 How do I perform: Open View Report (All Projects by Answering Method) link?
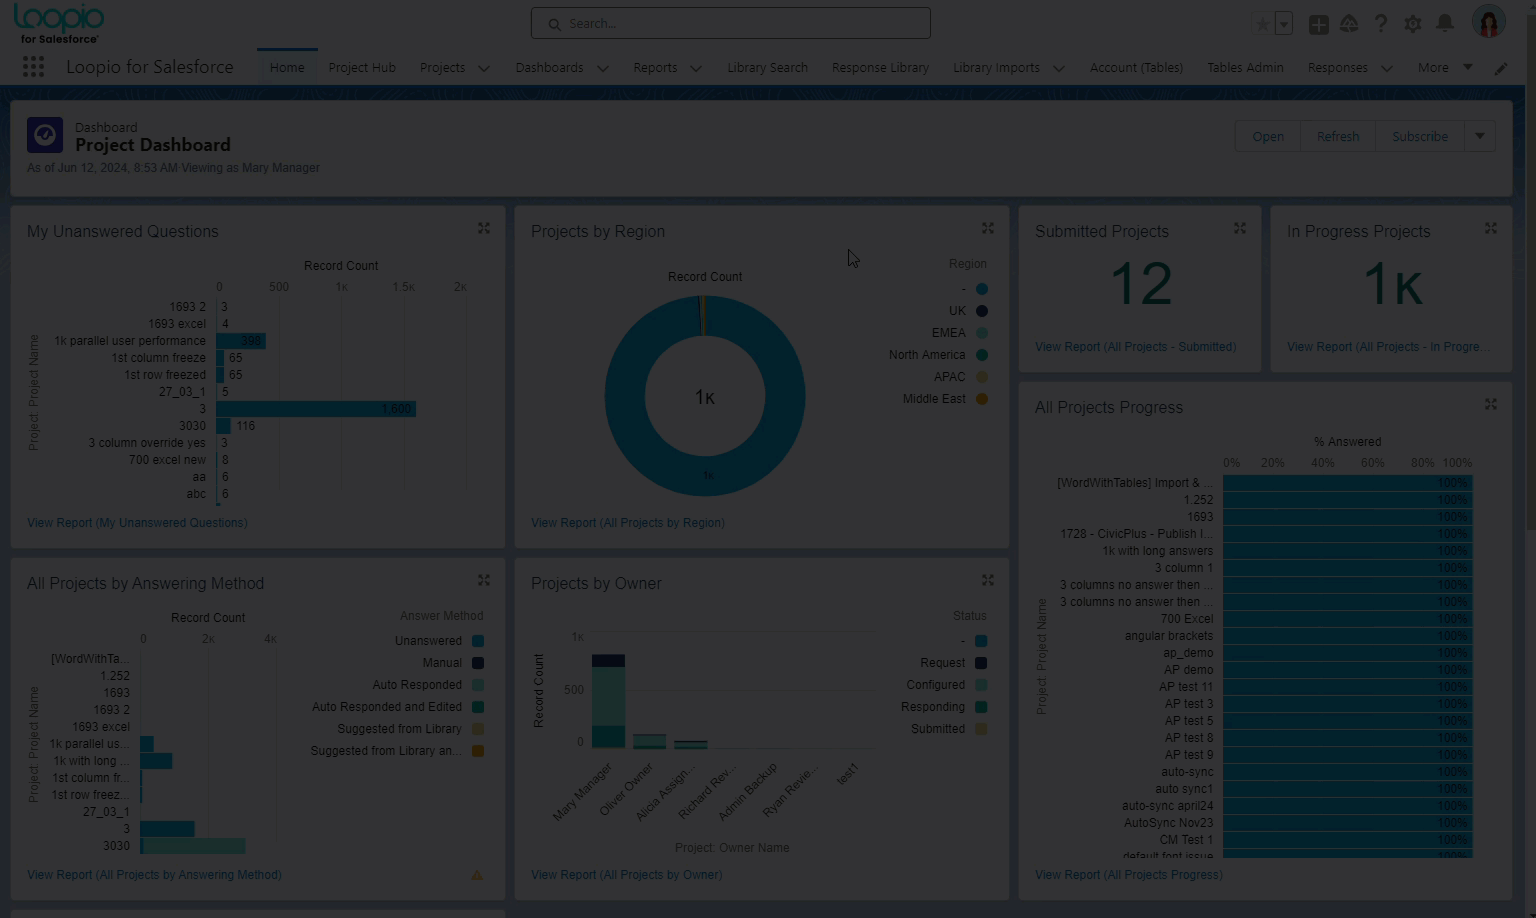click(x=154, y=875)
